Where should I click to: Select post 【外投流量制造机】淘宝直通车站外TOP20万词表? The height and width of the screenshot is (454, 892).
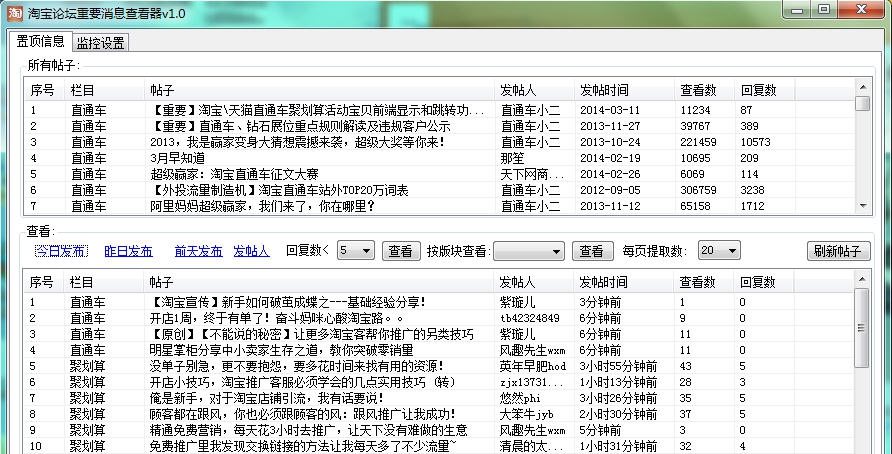[279, 190]
